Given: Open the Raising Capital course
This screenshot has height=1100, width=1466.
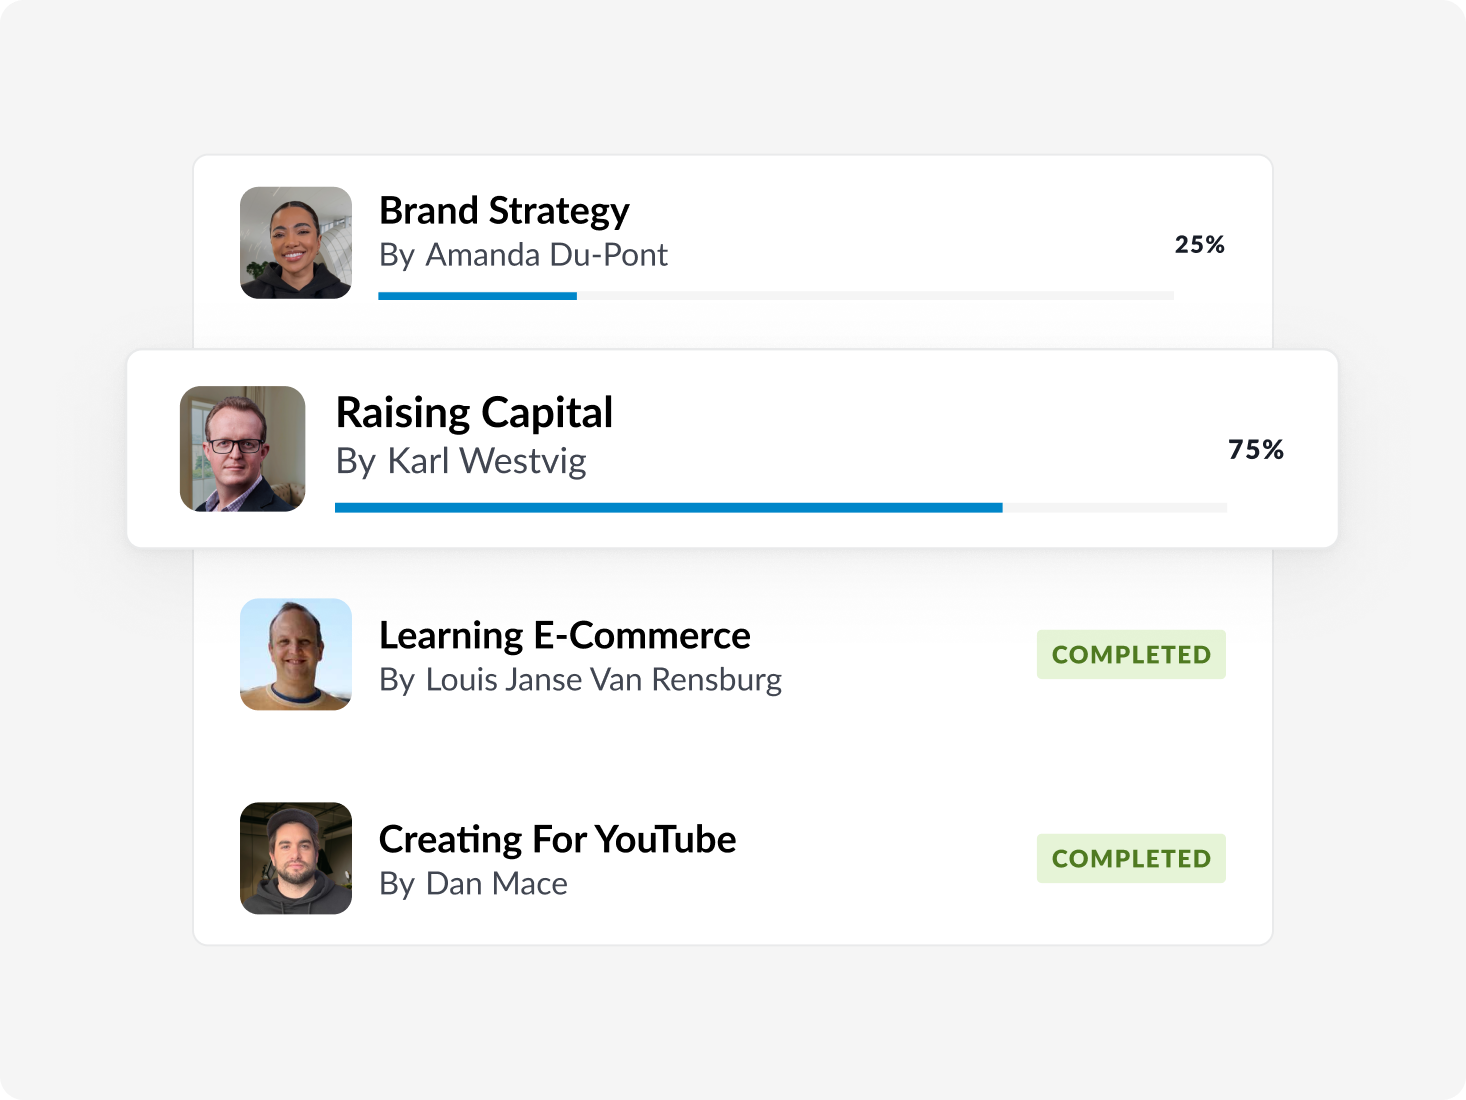Looking at the screenshot, I should [475, 413].
